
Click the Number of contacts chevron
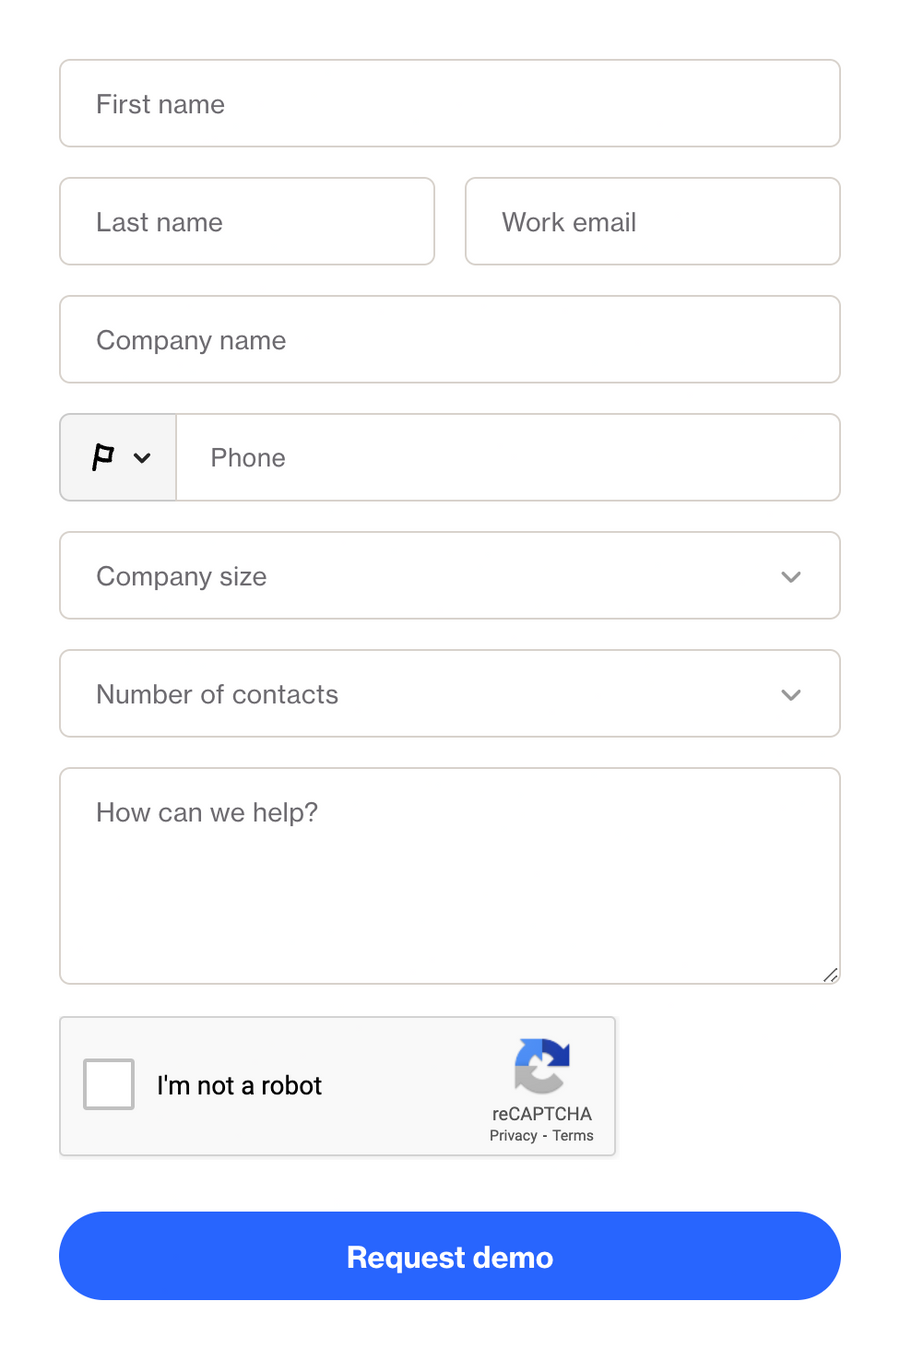[x=791, y=693]
